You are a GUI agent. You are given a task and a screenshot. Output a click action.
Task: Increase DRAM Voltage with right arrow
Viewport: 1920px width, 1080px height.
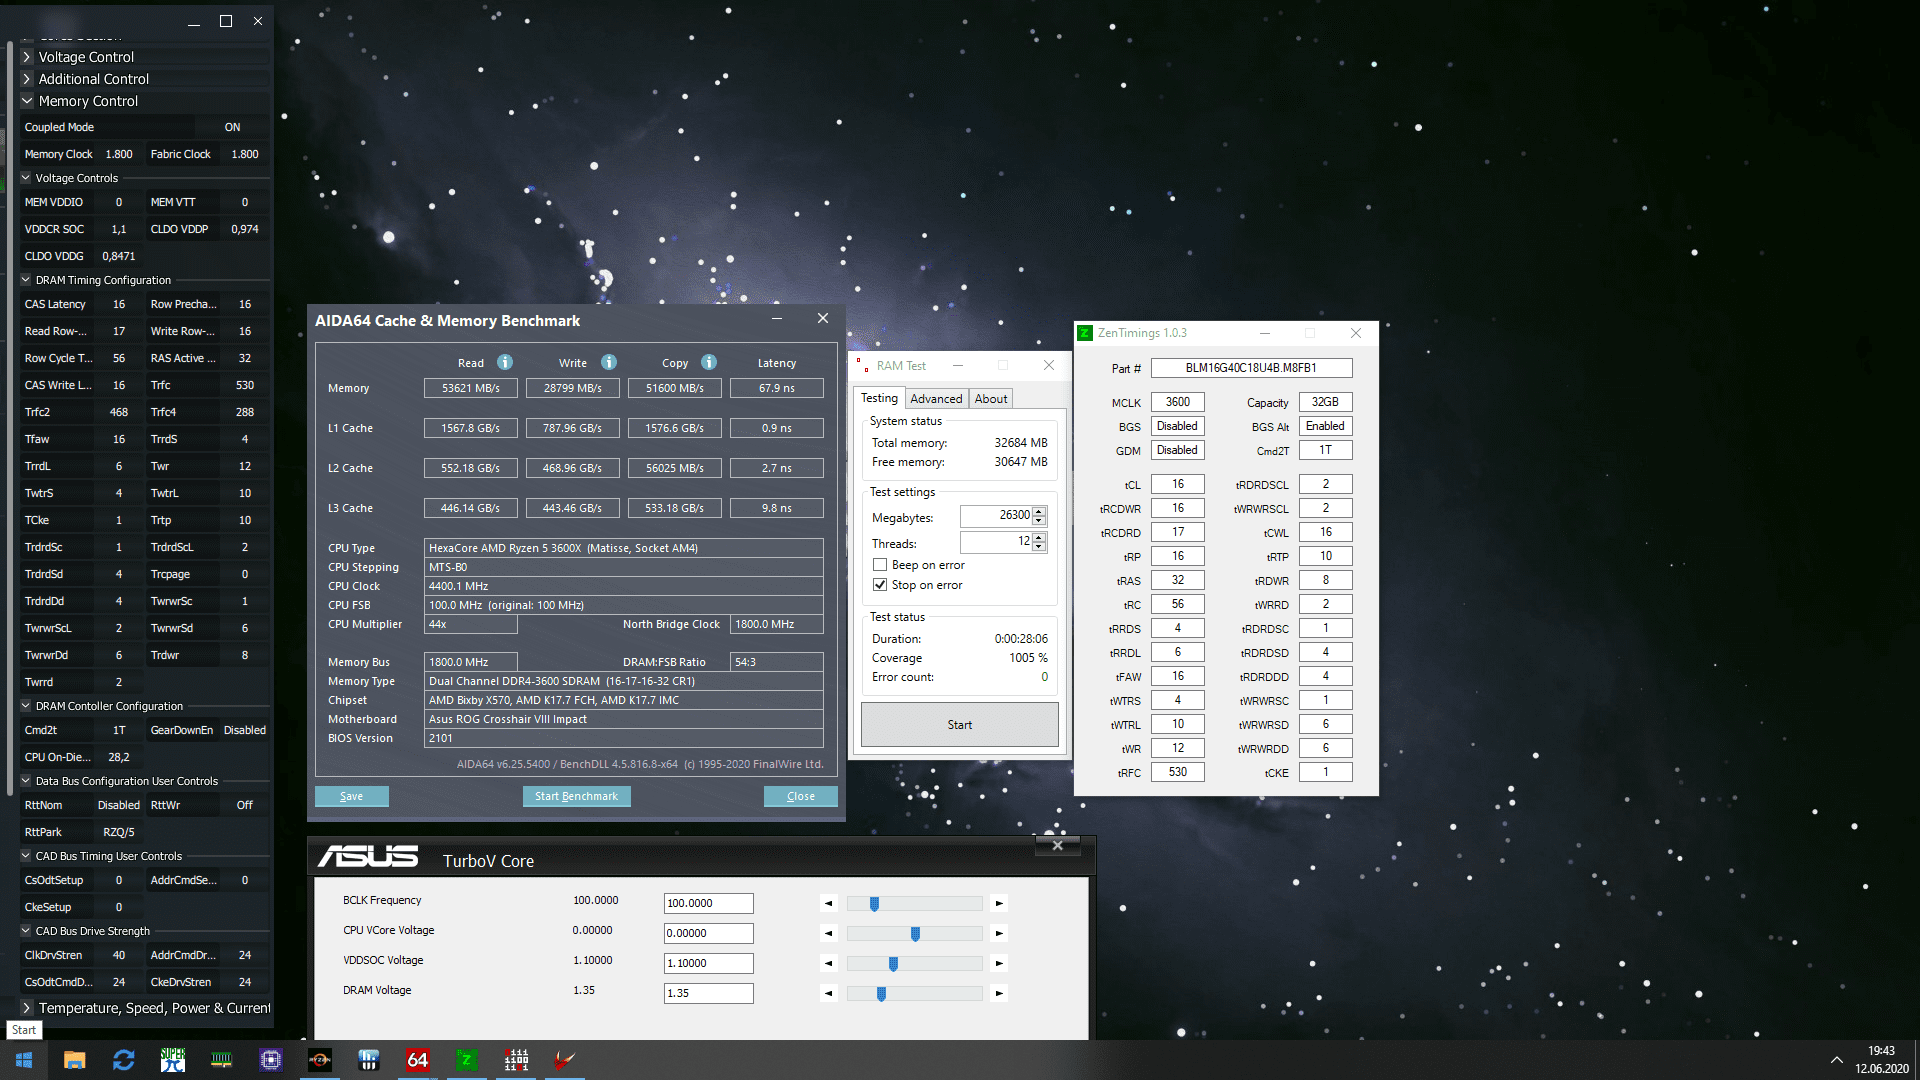[x=998, y=993]
